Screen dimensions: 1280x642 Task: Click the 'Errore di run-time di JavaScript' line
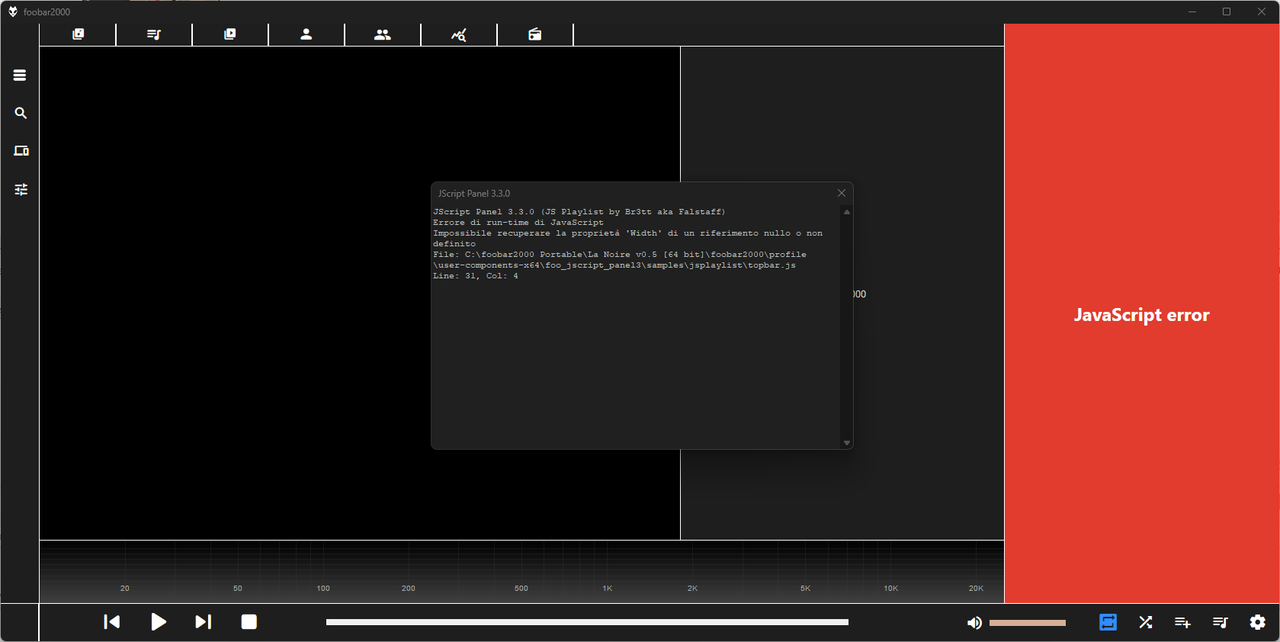click(518, 222)
